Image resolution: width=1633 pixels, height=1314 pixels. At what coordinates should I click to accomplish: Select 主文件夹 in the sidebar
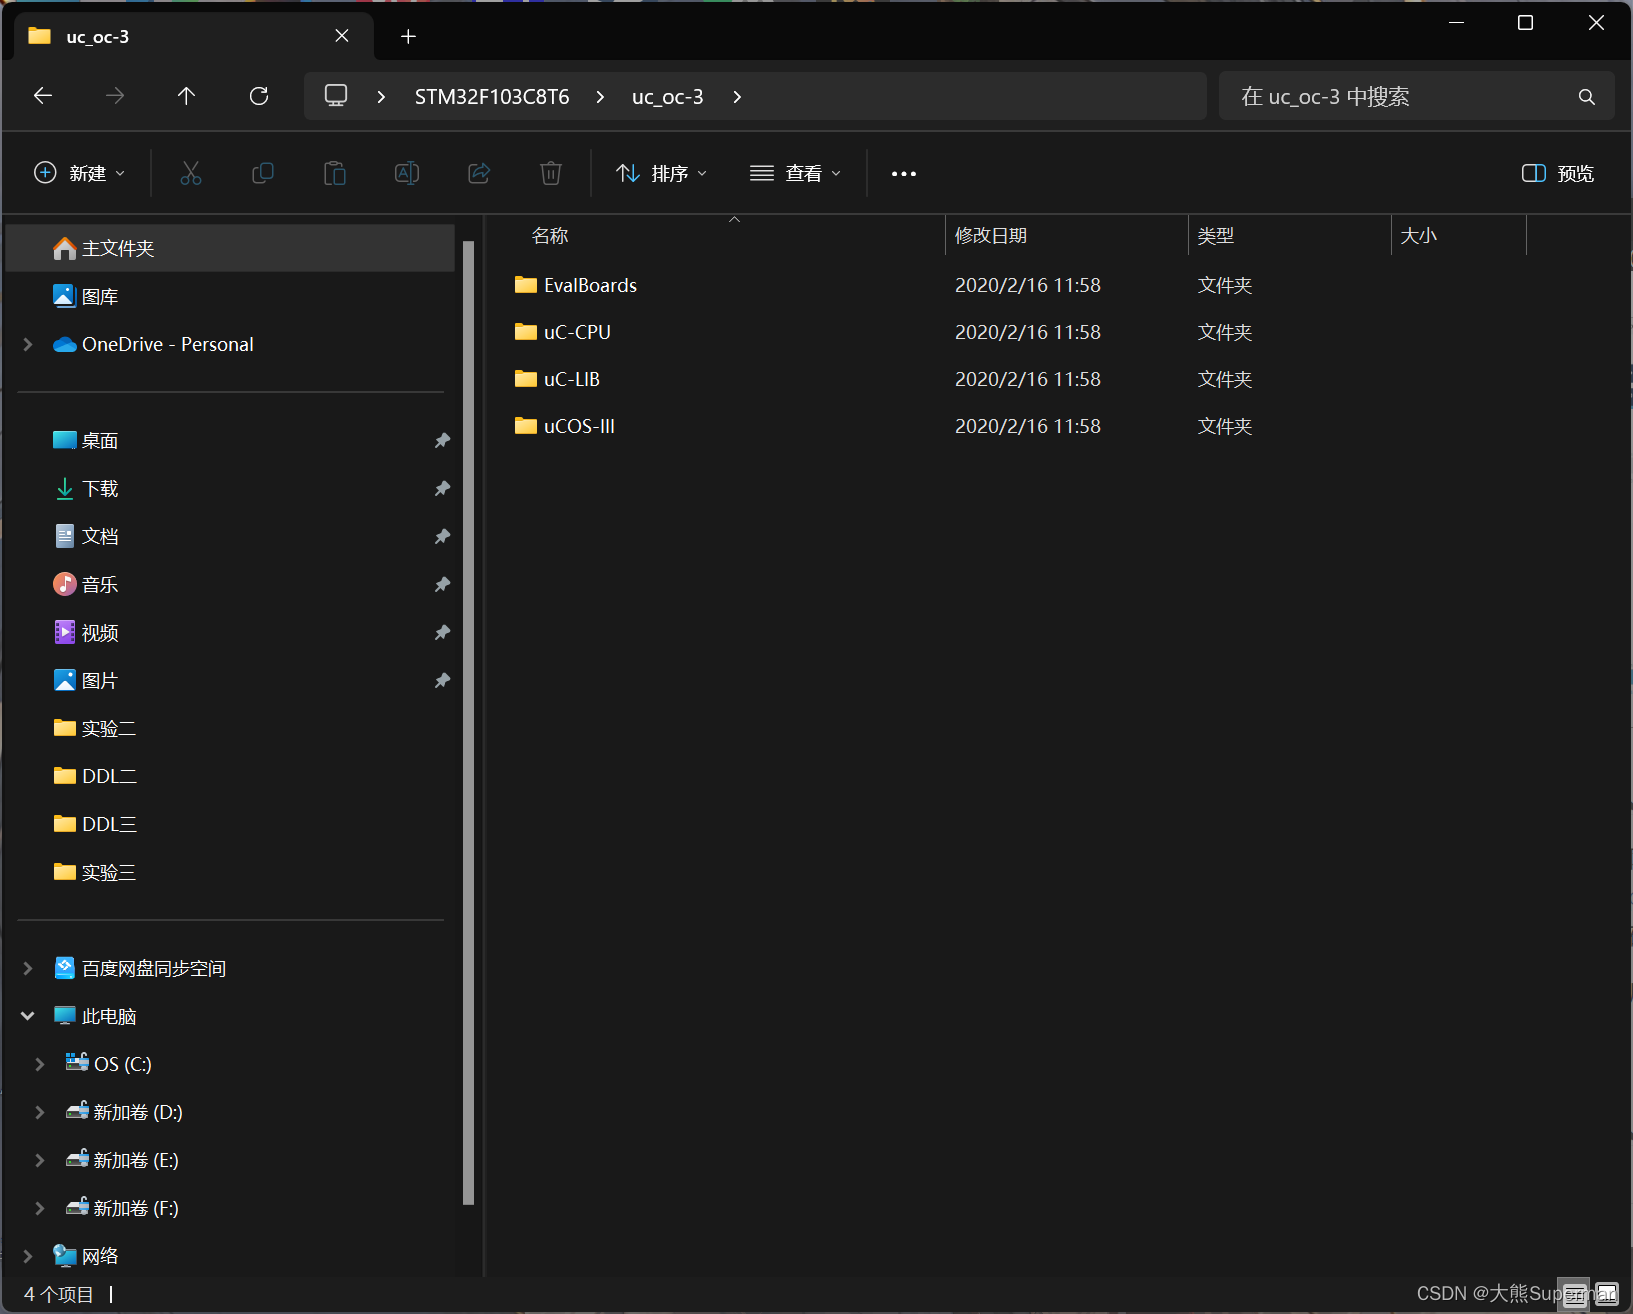230,248
